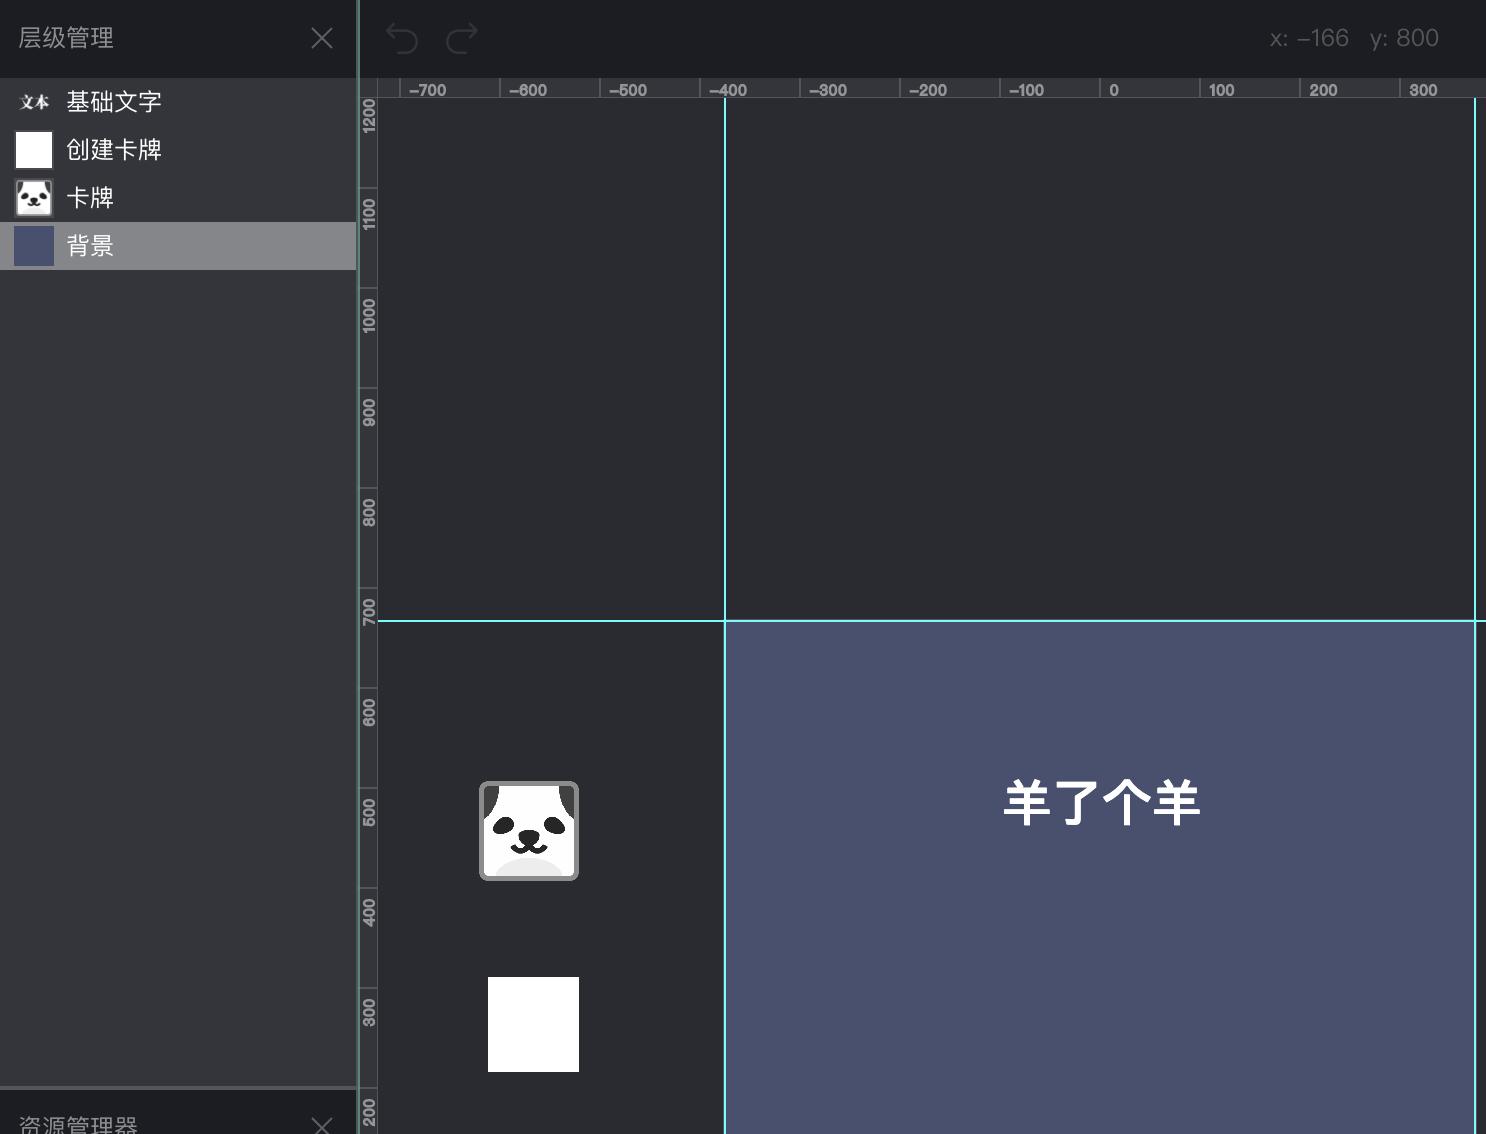Select the 创建卡牌 layer row
The width and height of the screenshot is (1486, 1134).
pyautogui.click(x=178, y=150)
